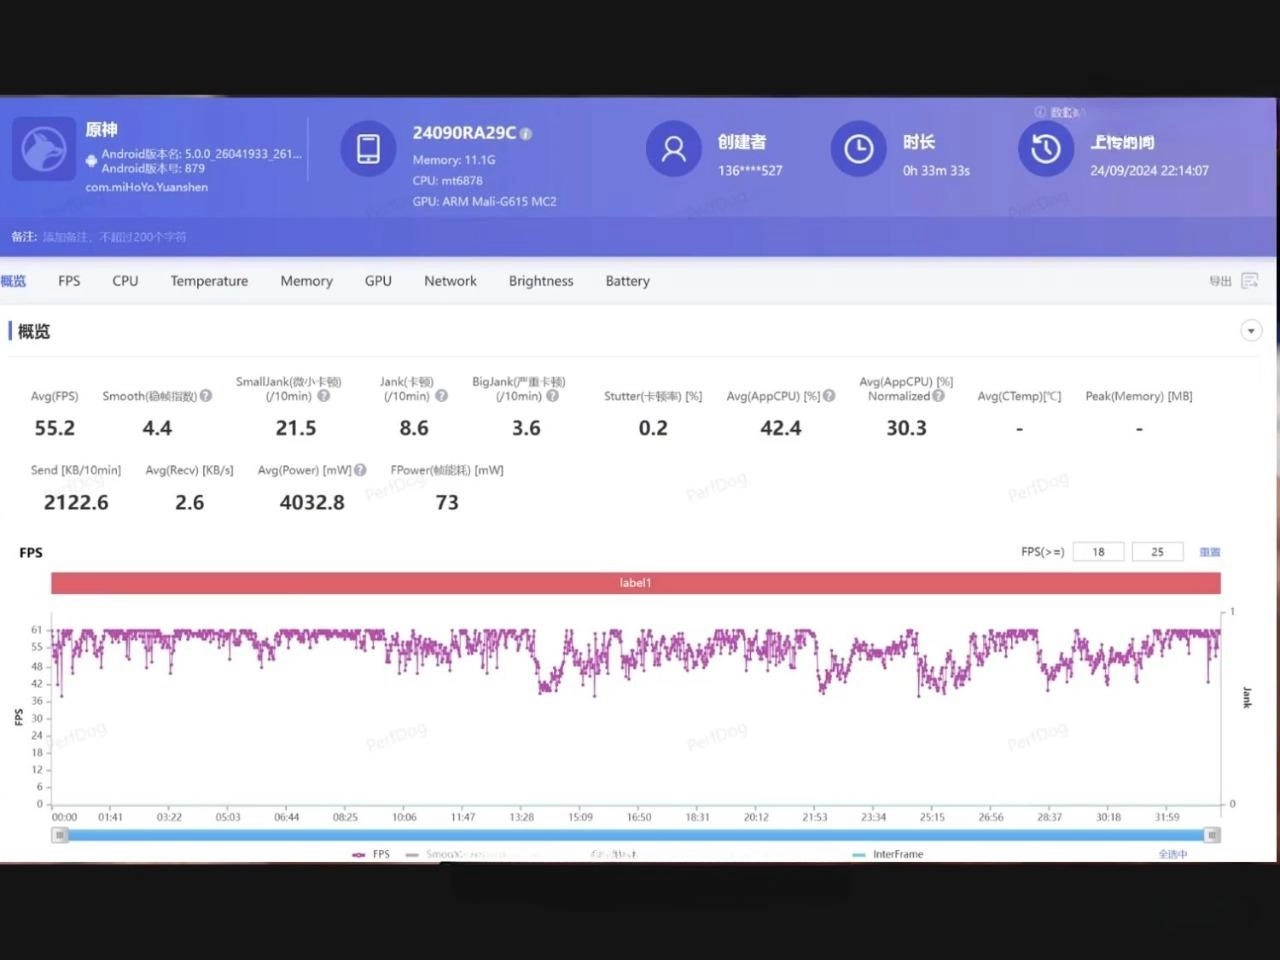Click the creator user avatar icon
This screenshot has width=1280, height=960.
674,149
